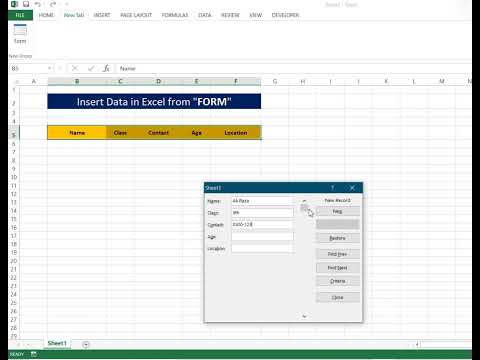Image resolution: width=480 pixels, height=360 pixels.
Task: Click the Criteria button
Action: [338, 281]
